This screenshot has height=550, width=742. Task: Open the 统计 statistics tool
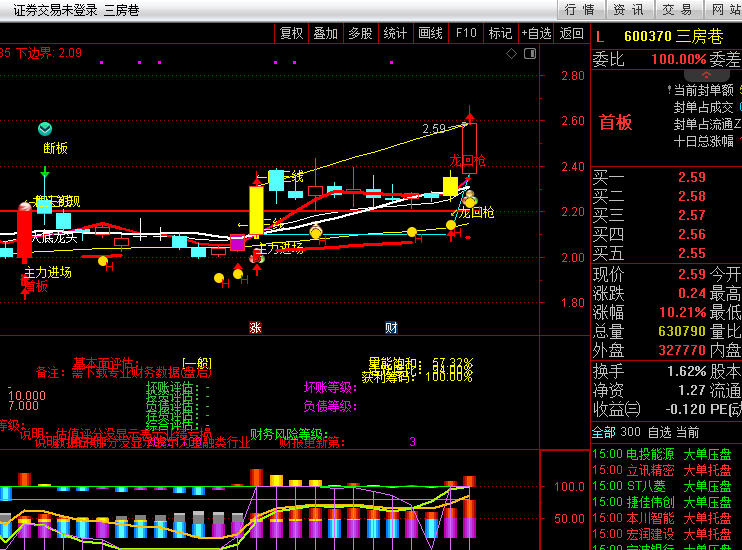395,33
